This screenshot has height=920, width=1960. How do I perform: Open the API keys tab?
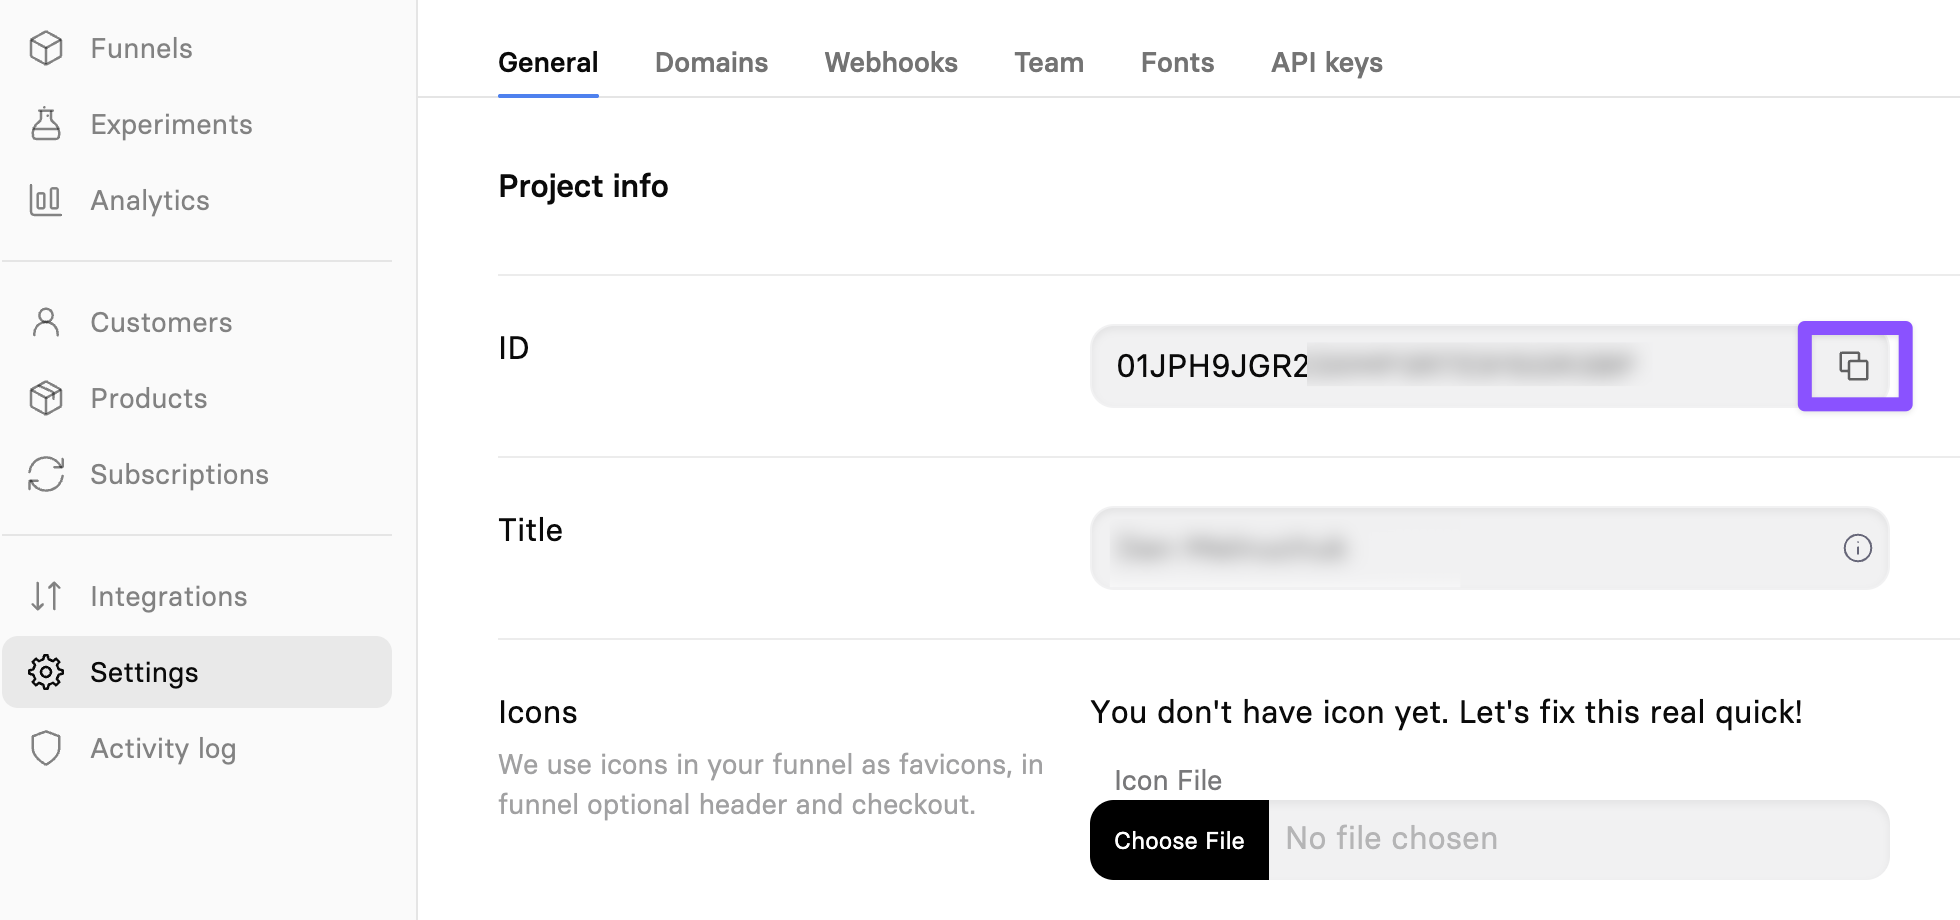[1326, 62]
